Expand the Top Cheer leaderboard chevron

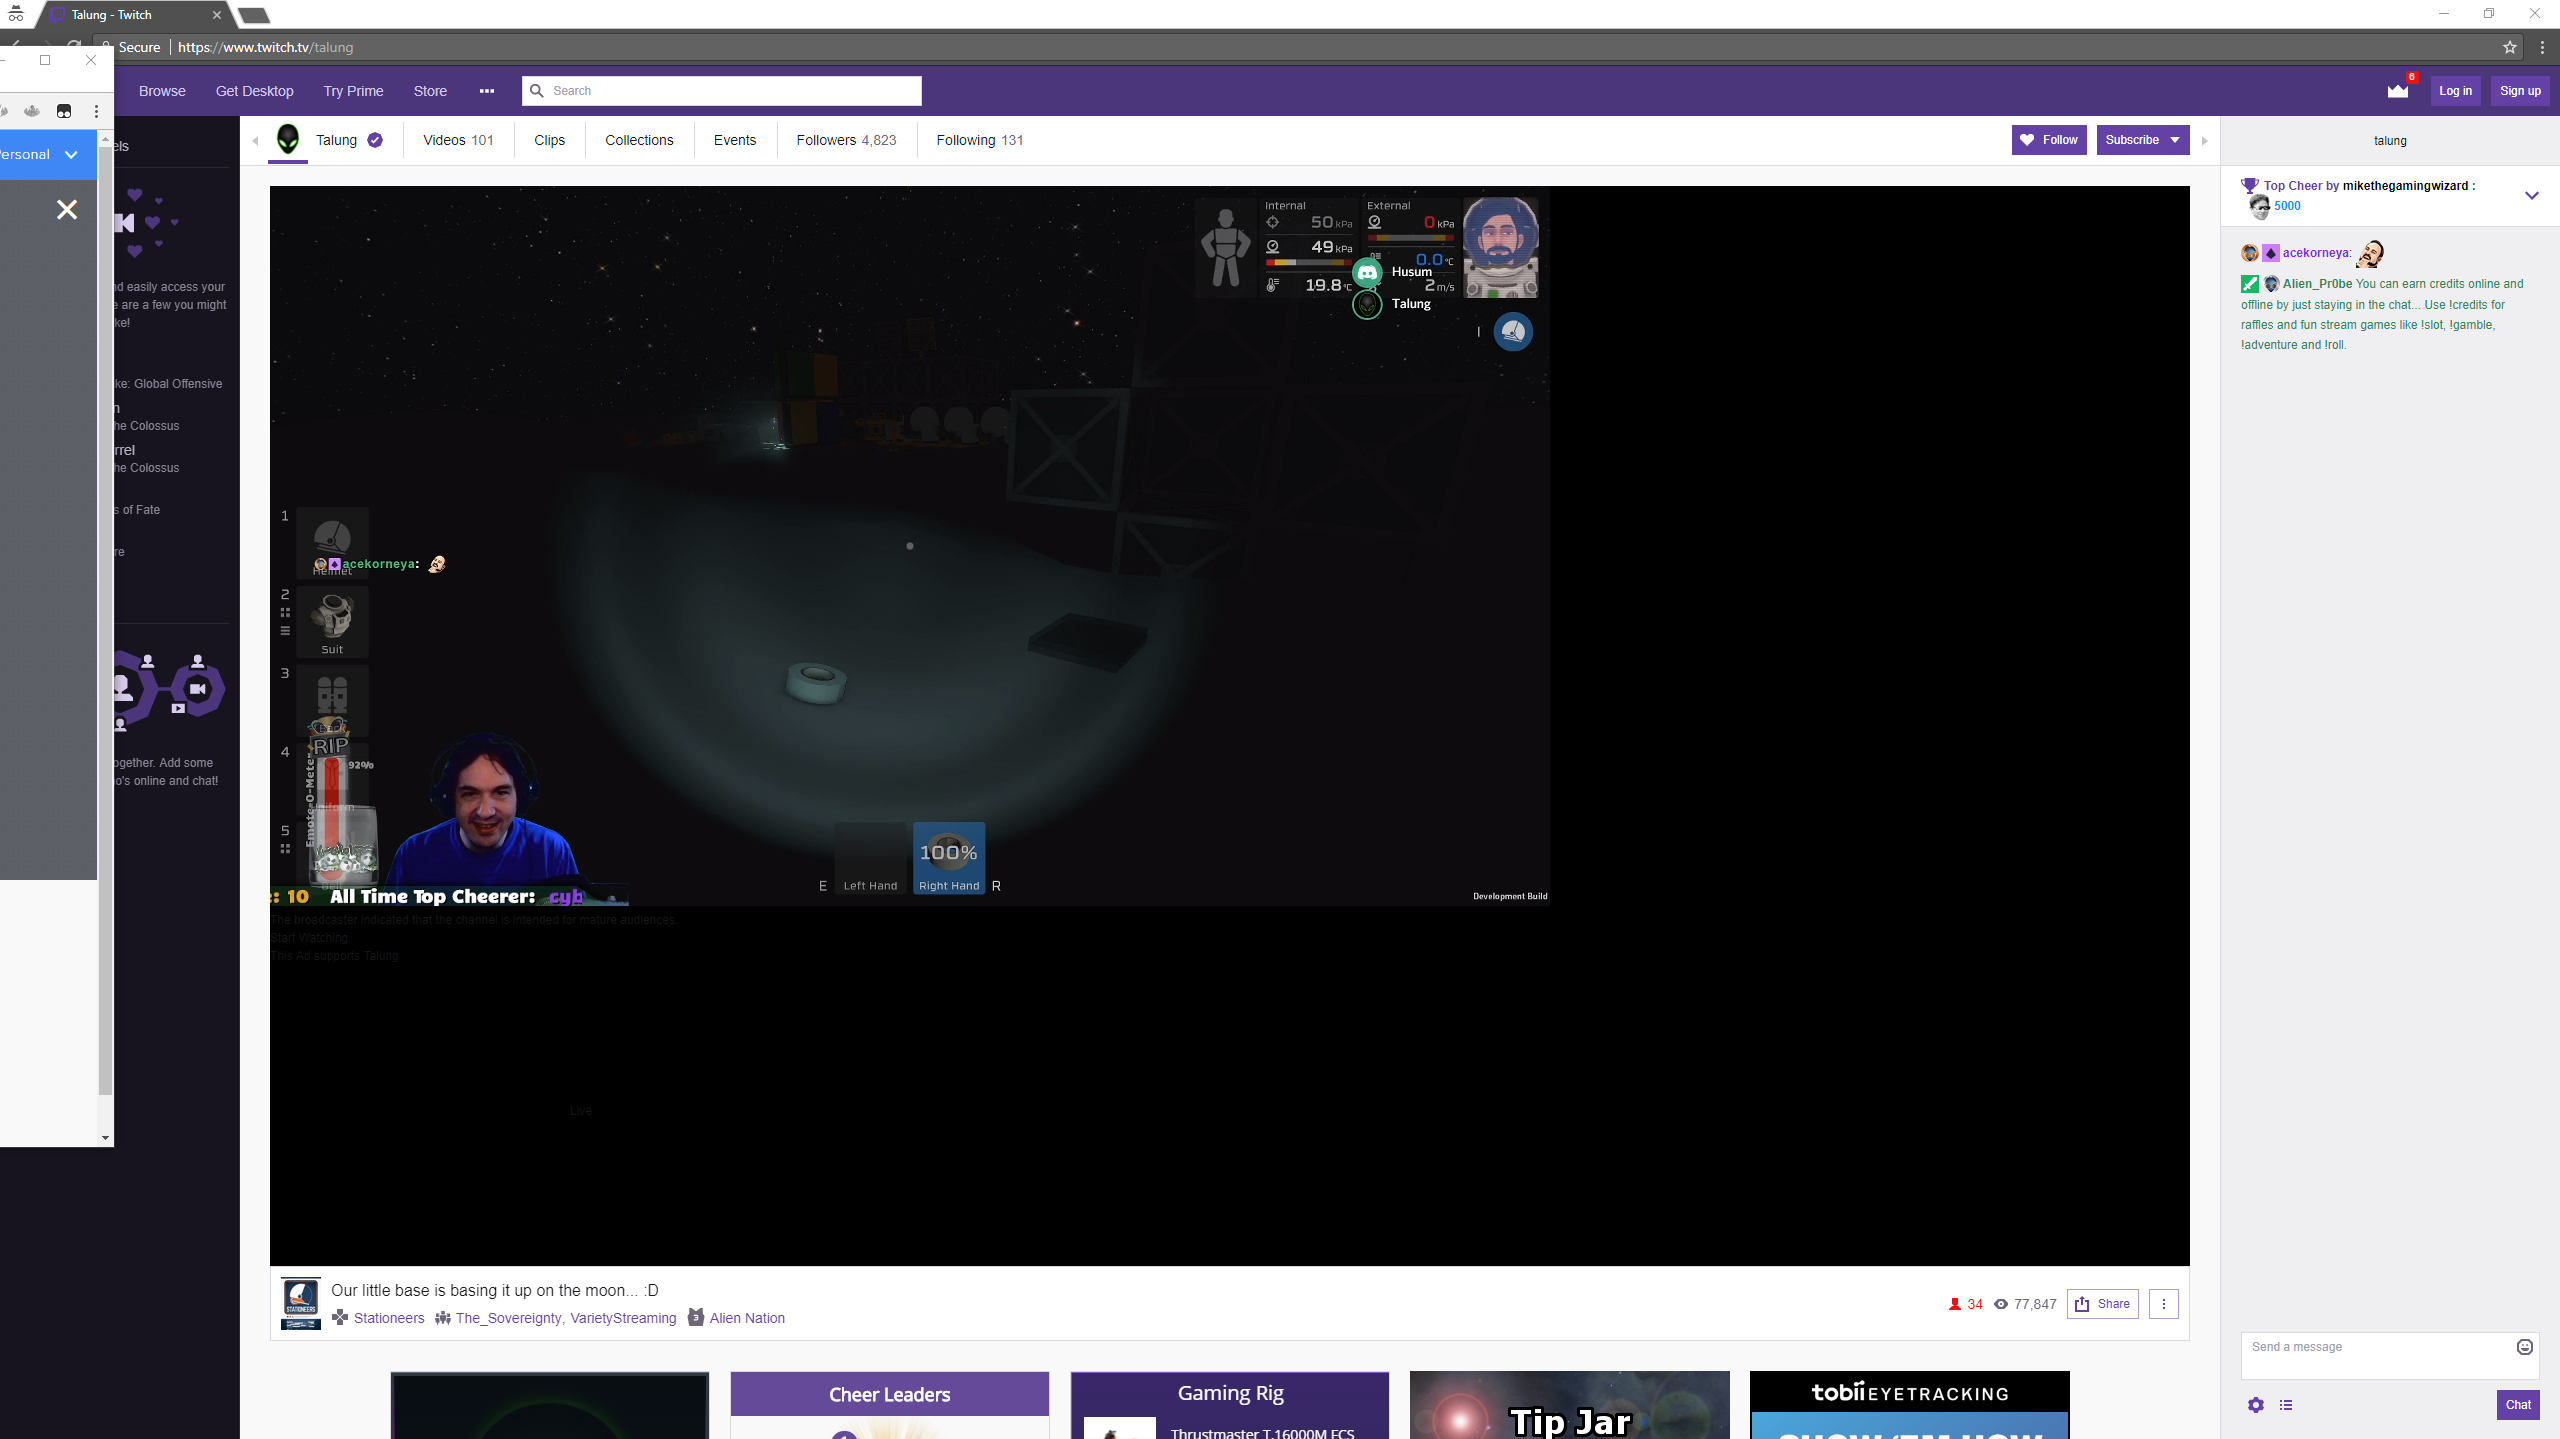(2532, 196)
